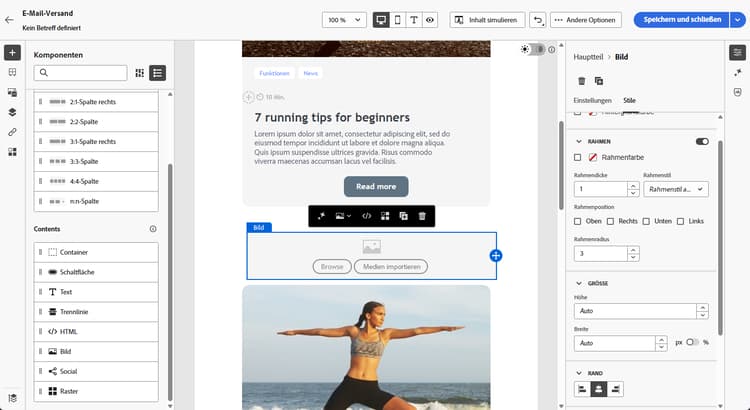This screenshot has height=410, width=750.
Task: Click Speichern und schließen button
Action: (x=682, y=20)
